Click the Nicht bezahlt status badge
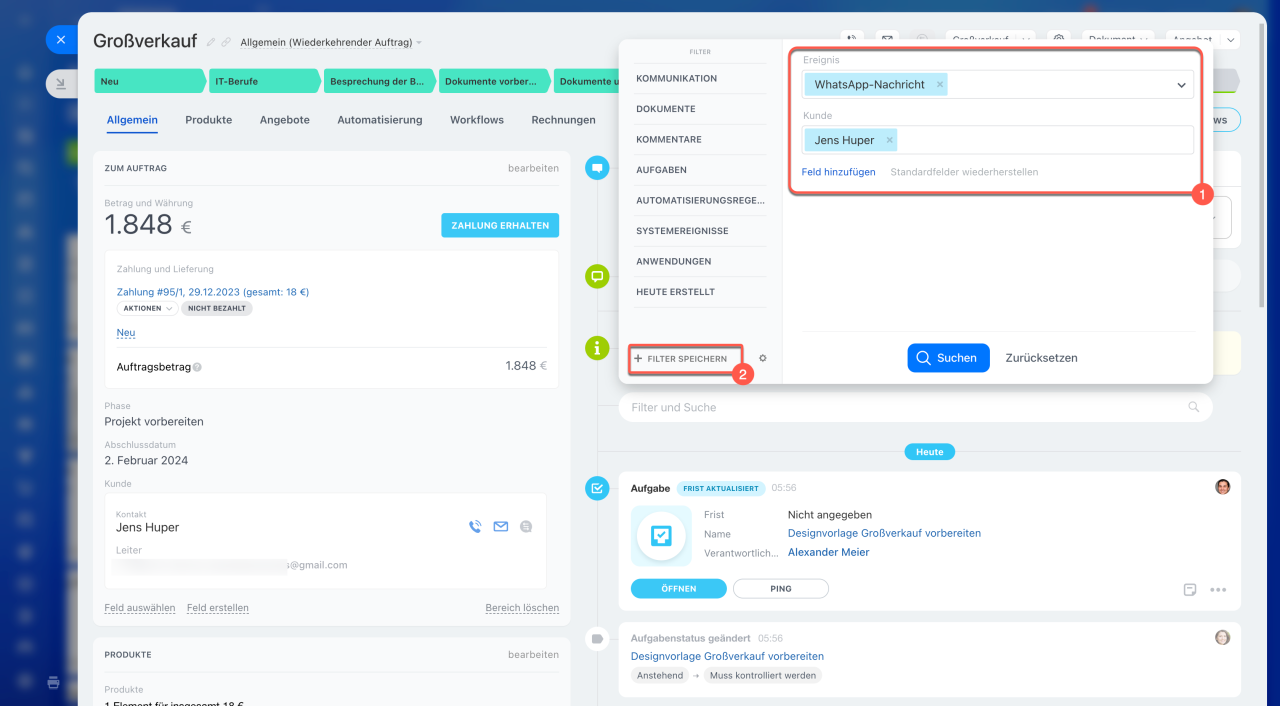 click(217, 309)
